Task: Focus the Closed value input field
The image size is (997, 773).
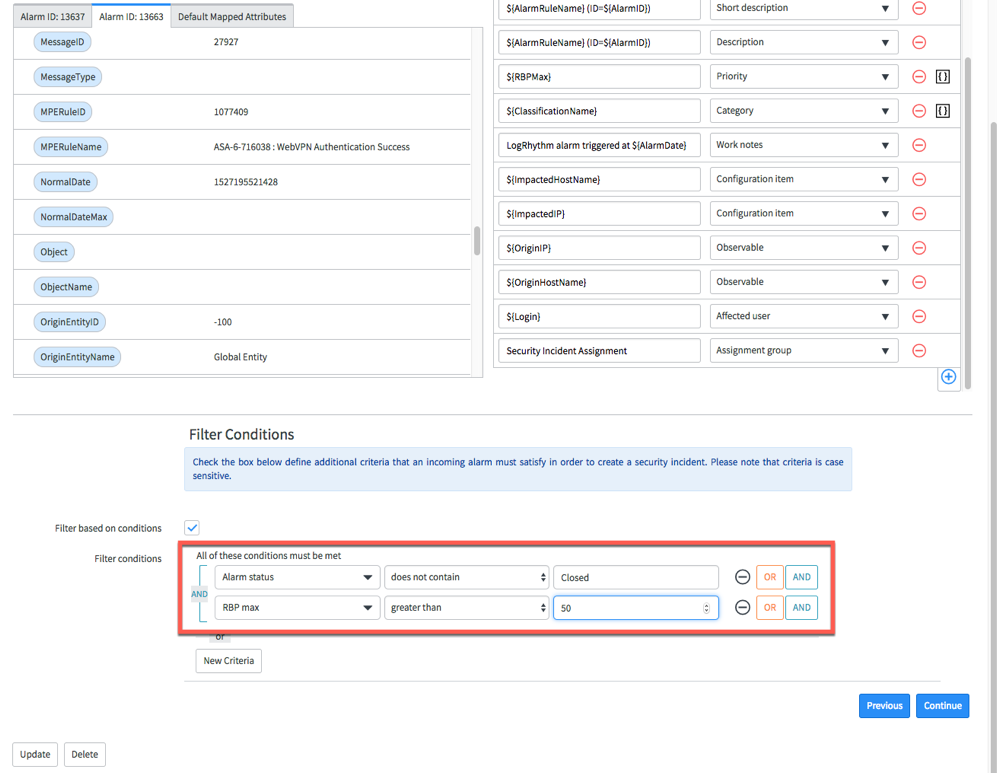Action: (636, 577)
